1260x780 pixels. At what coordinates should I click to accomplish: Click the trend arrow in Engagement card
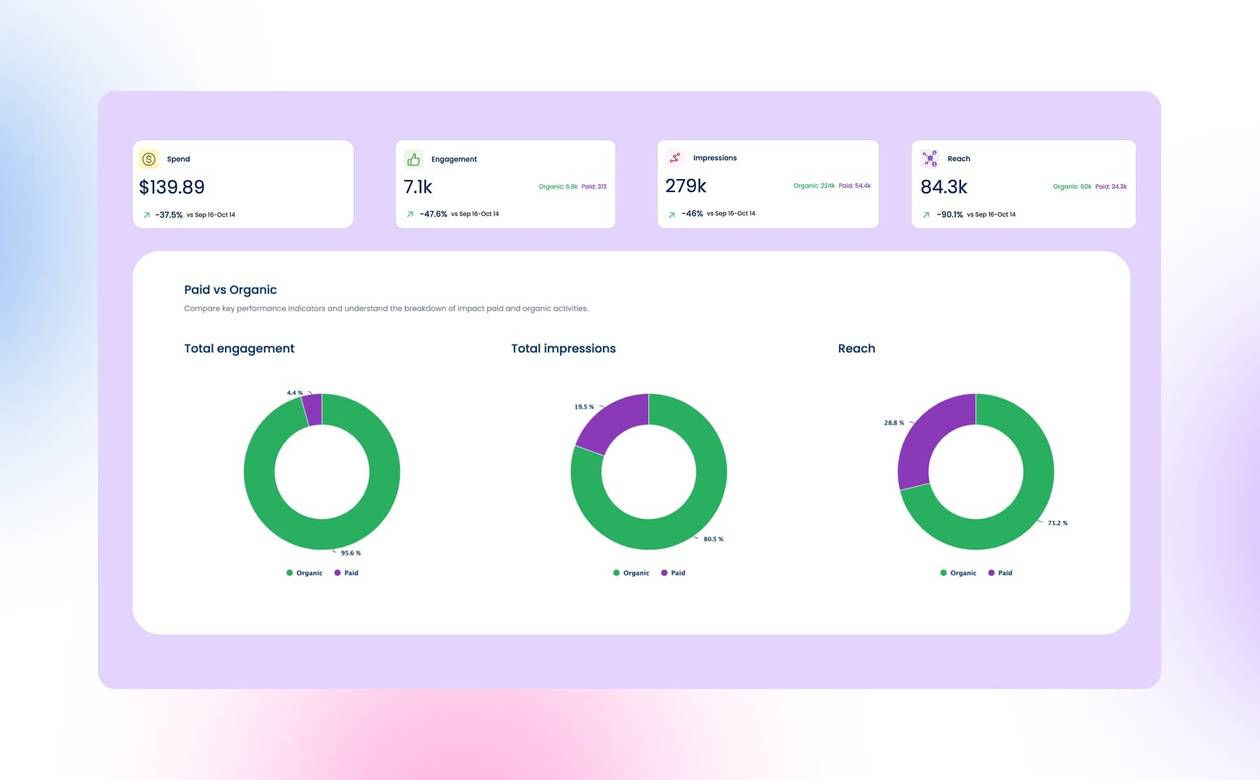[409, 214]
